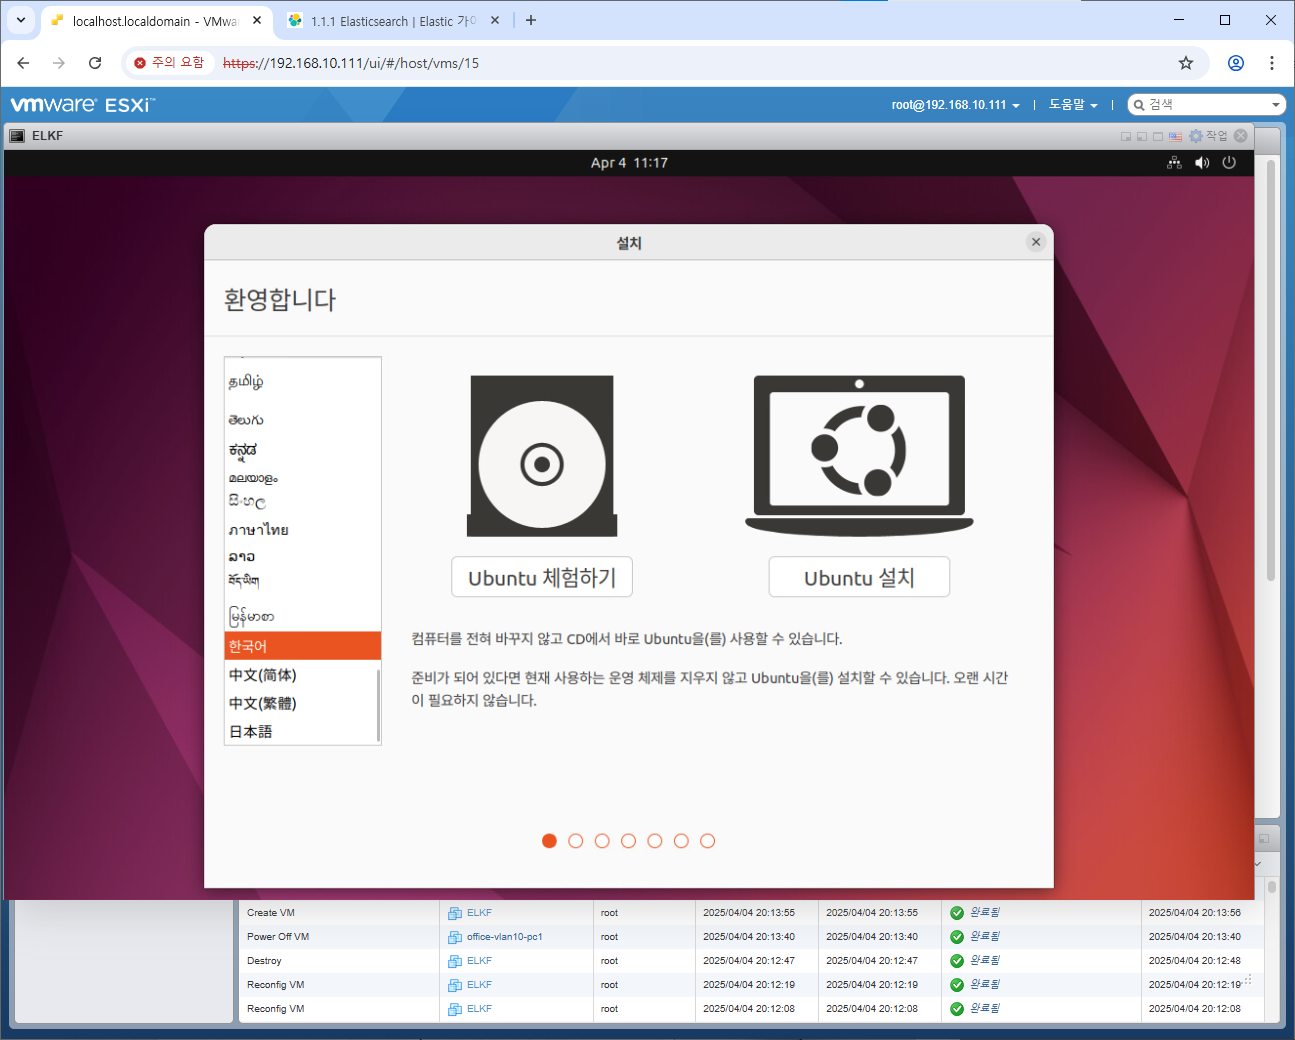Click the Create VM task cell

[338, 913]
